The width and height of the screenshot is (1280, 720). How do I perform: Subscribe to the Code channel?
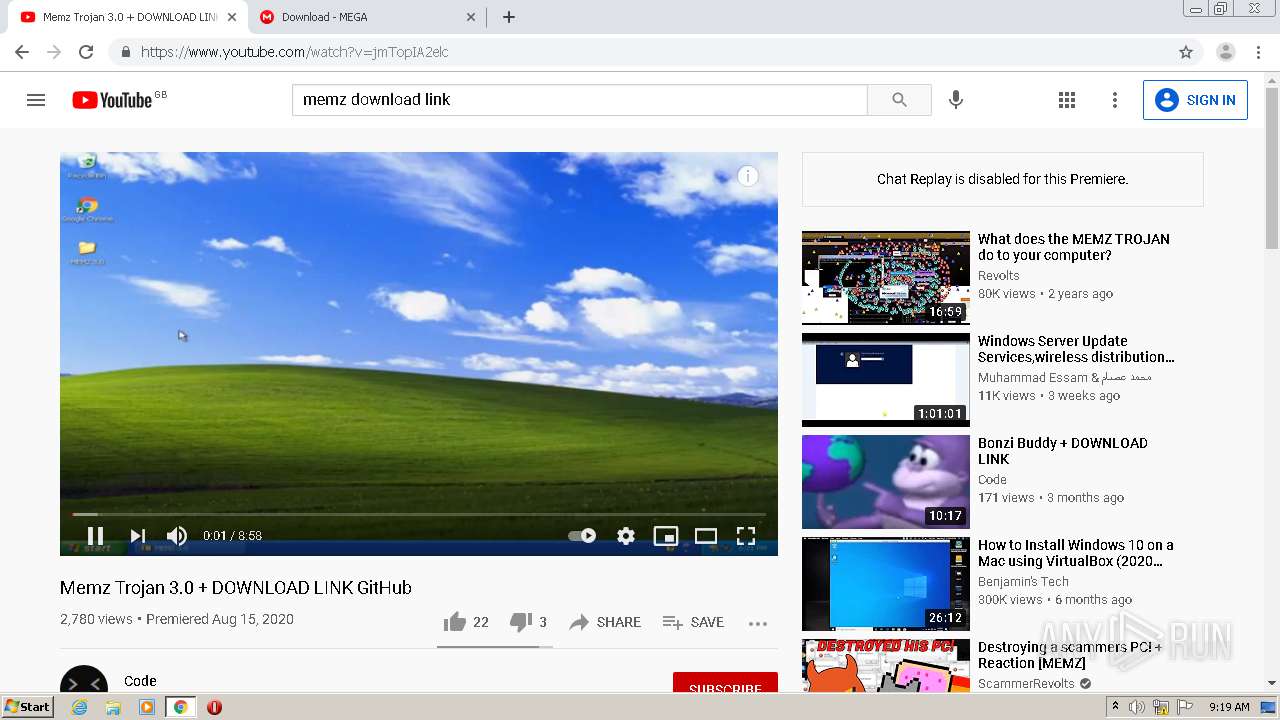pos(725,684)
